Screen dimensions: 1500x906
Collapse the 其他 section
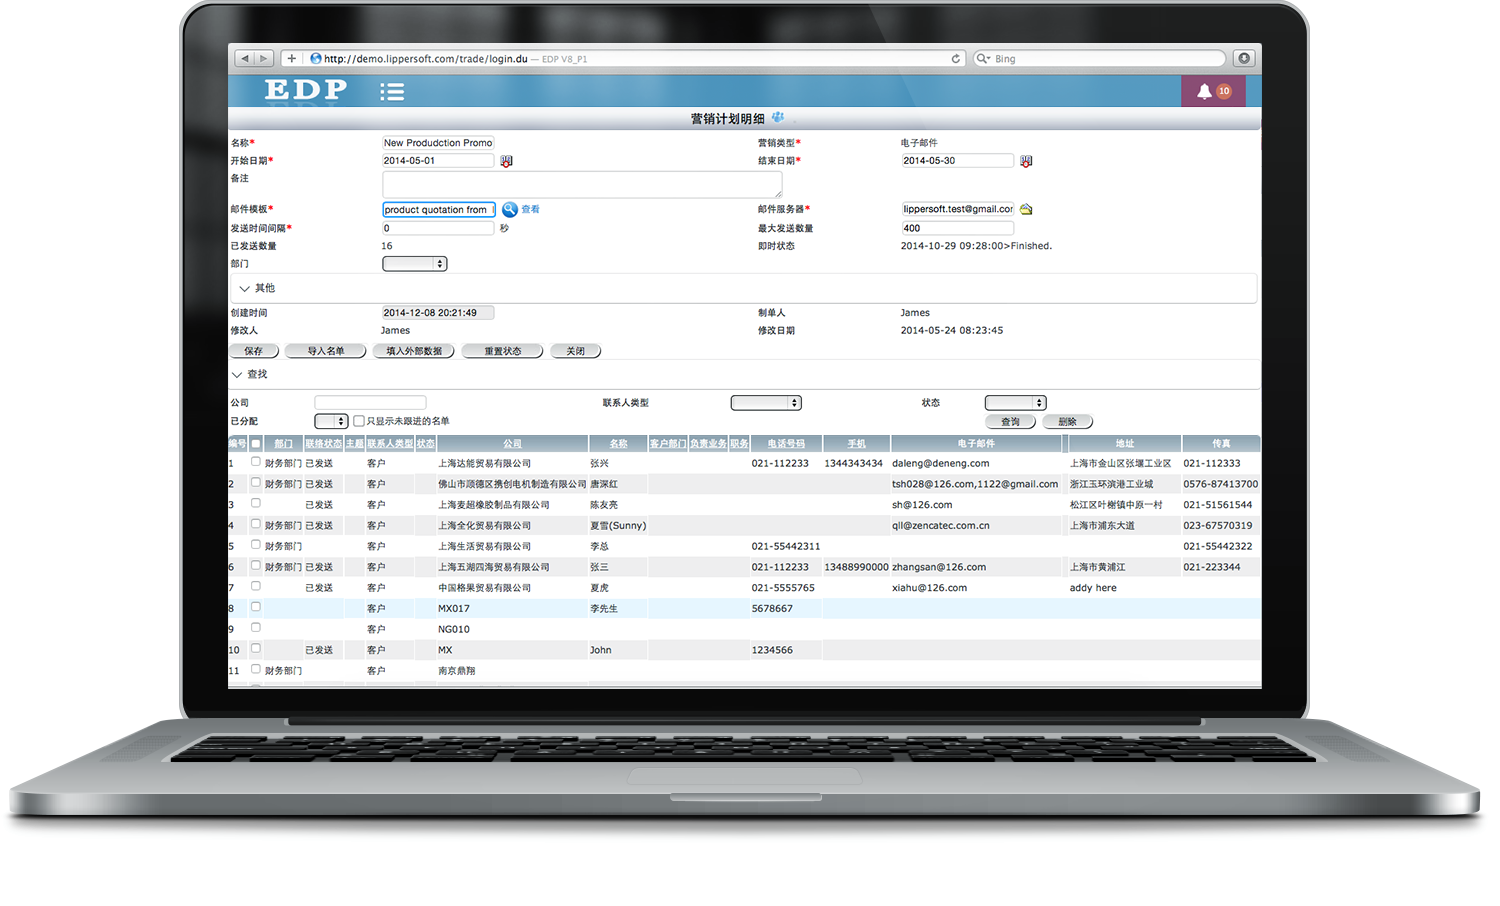(x=245, y=288)
